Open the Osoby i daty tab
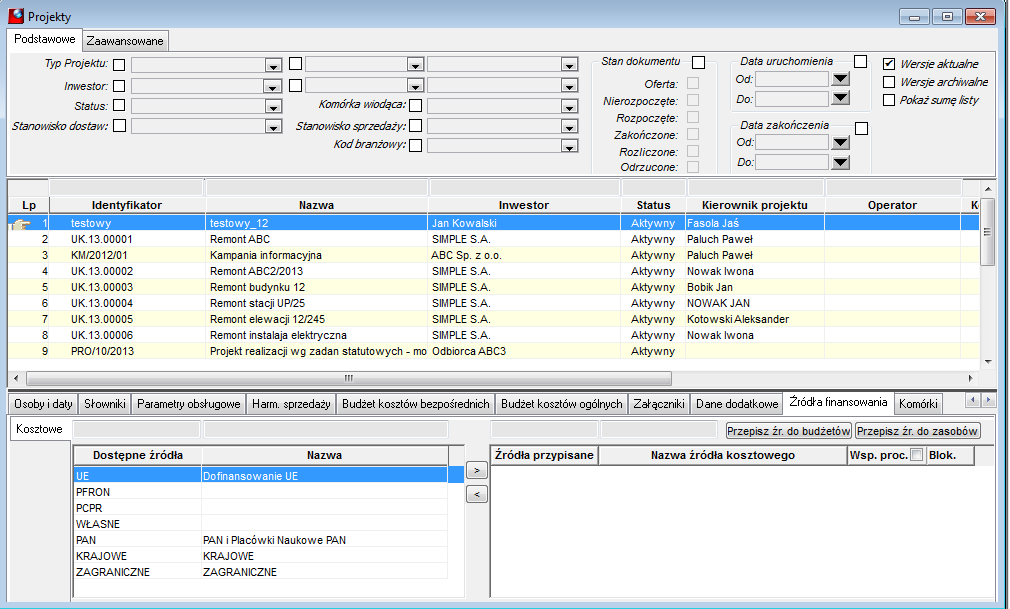Screen dimensions: 1010x609 (43, 404)
